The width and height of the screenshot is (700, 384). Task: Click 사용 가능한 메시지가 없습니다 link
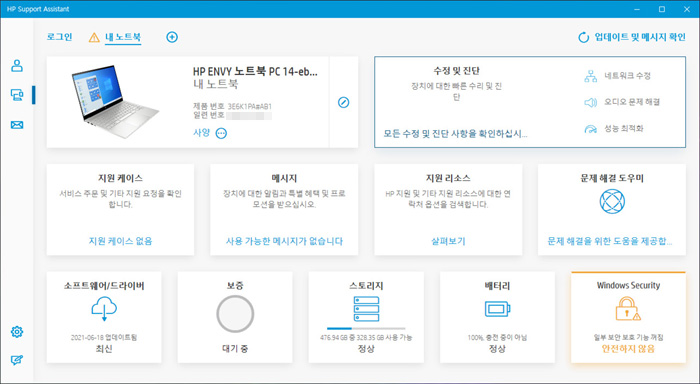pos(284,241)
